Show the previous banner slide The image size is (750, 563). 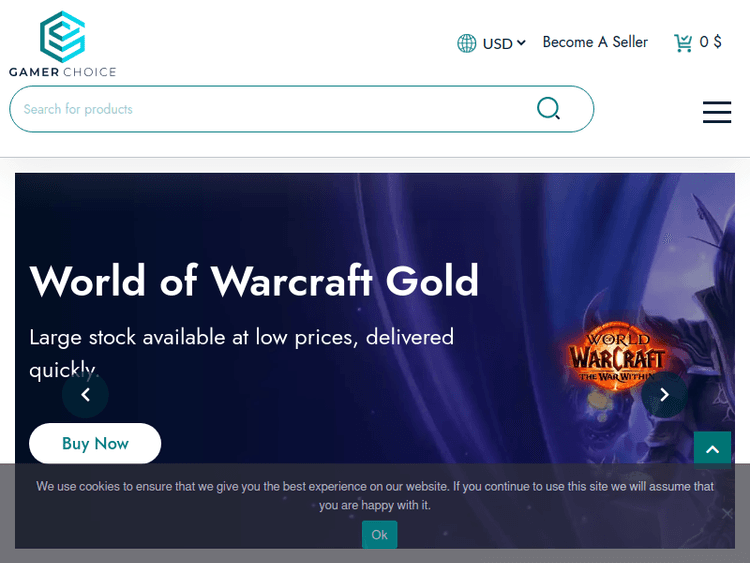click(x=86, y=395)
